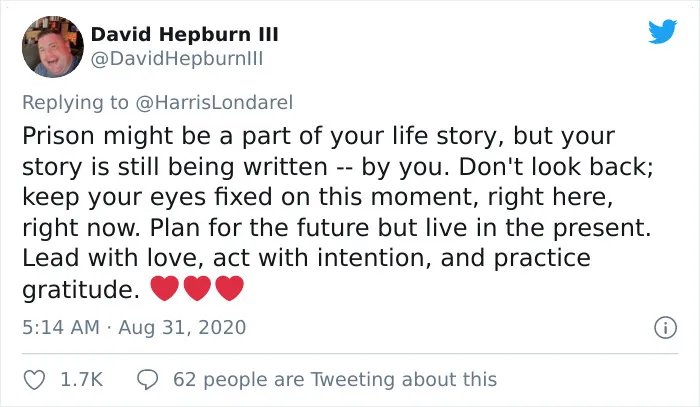
Task: Open the tweet info circle icon
Action: point(665,328)
